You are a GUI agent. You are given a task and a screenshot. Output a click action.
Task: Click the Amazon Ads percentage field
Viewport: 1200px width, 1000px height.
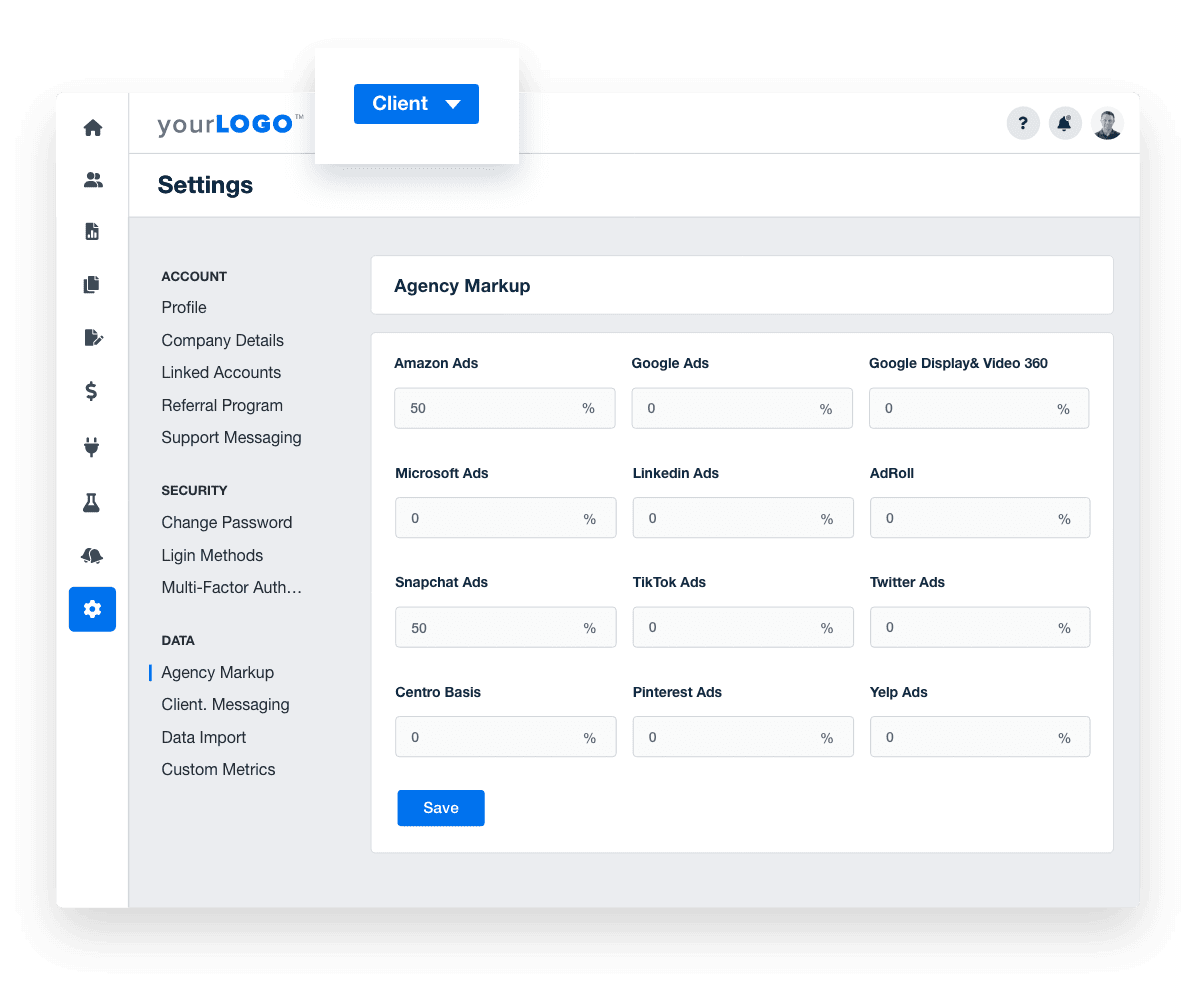tap(505, 408)
